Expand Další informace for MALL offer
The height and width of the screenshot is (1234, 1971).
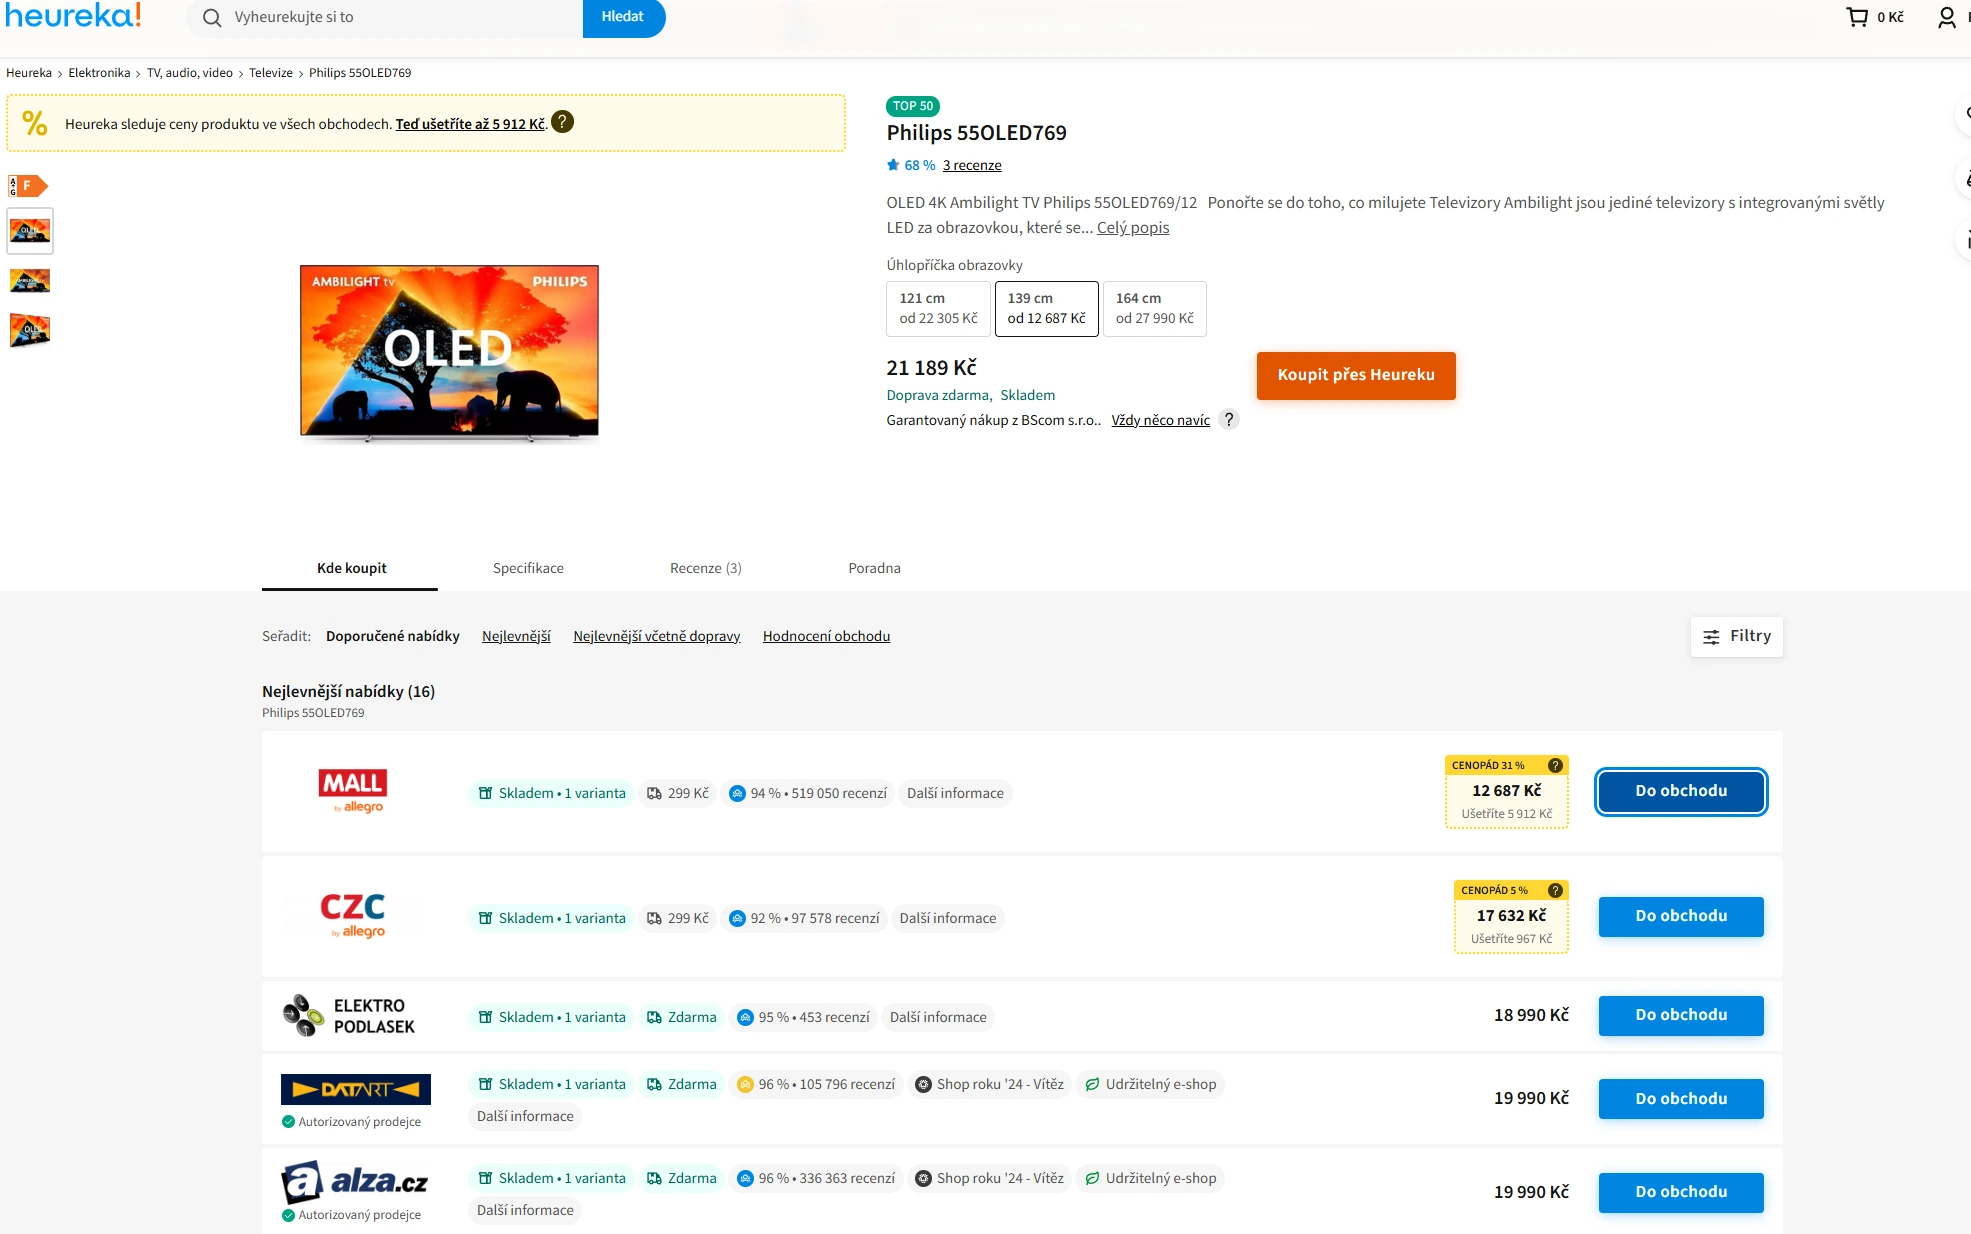(x=955, y=793)
